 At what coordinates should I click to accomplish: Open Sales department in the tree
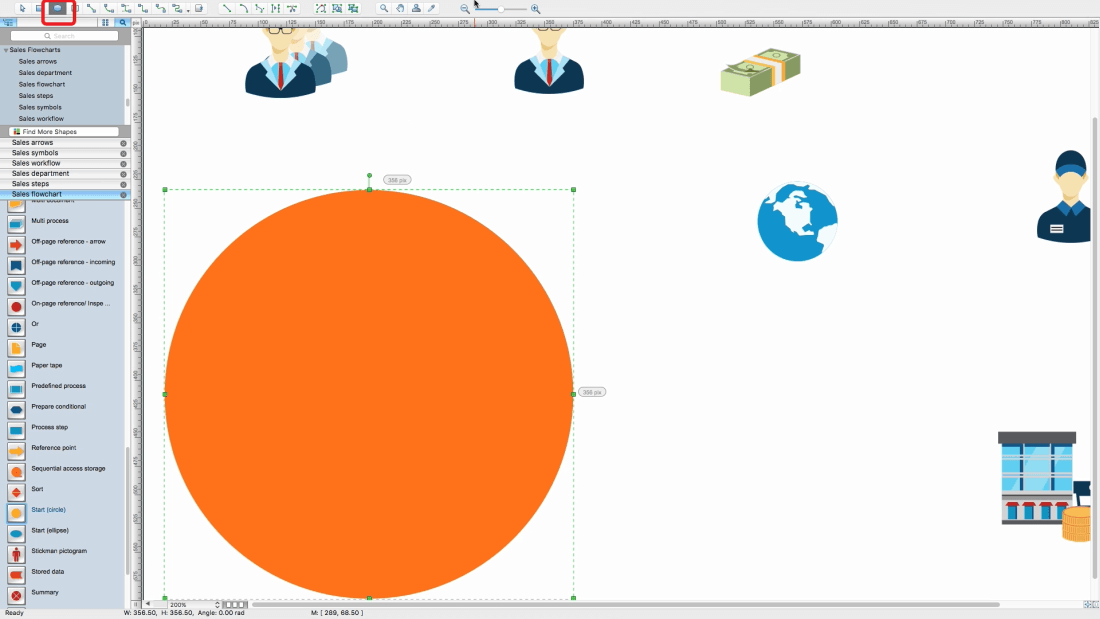coord(45,73)
